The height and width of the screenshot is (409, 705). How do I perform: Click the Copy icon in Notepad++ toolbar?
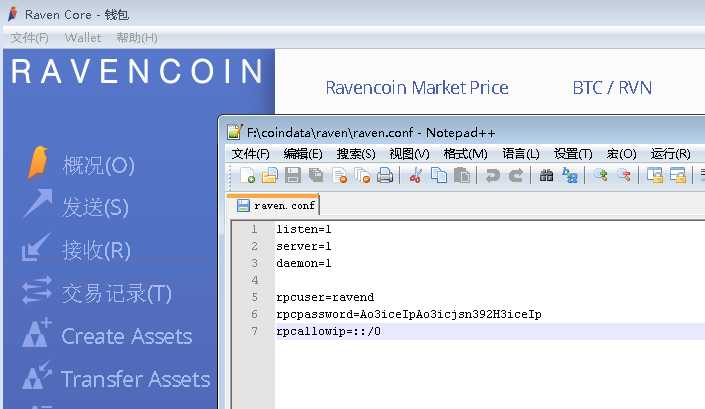[439, 175]
